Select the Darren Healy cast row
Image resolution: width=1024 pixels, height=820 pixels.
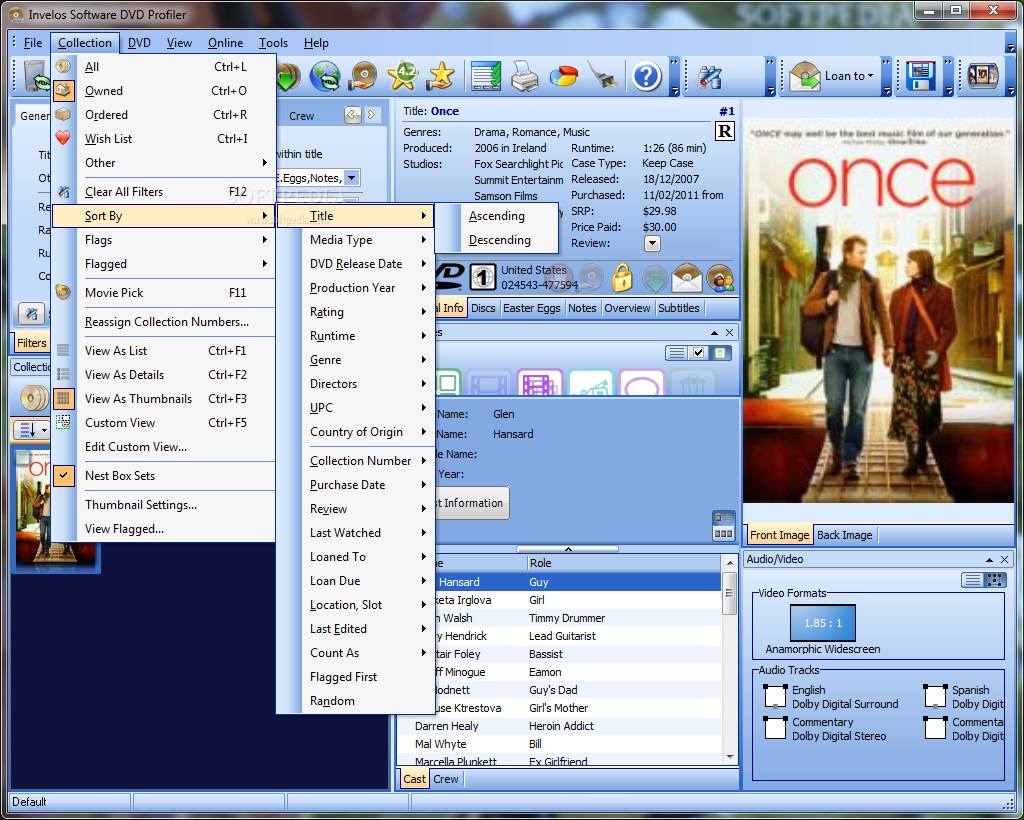tap(560, 726)
